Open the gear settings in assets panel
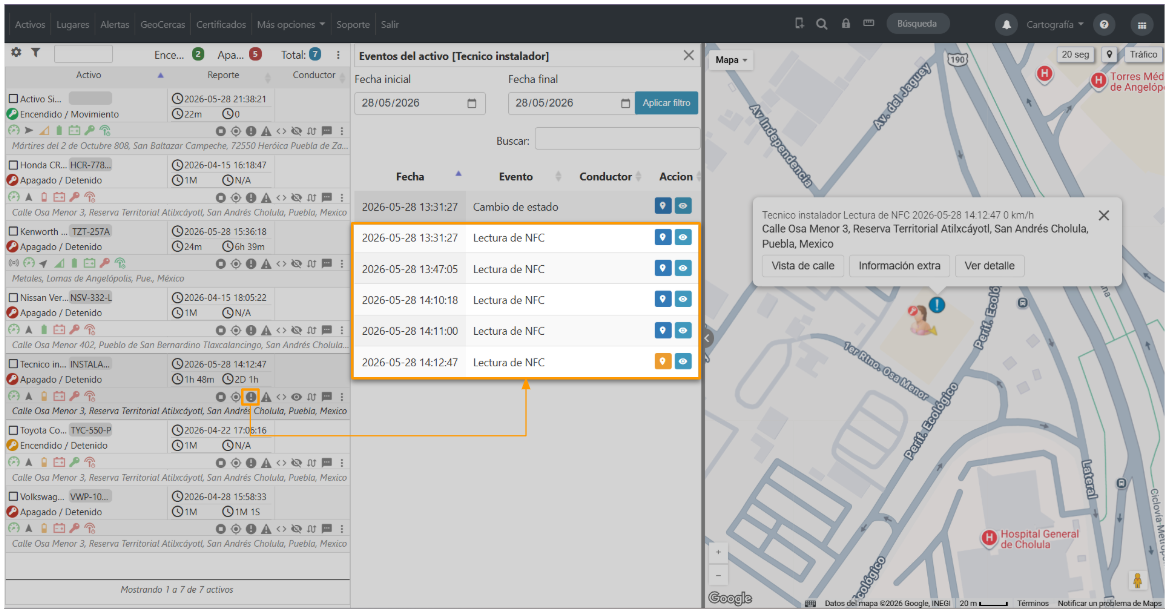The height and width of the screenshot is (615, 1169). 16,53
